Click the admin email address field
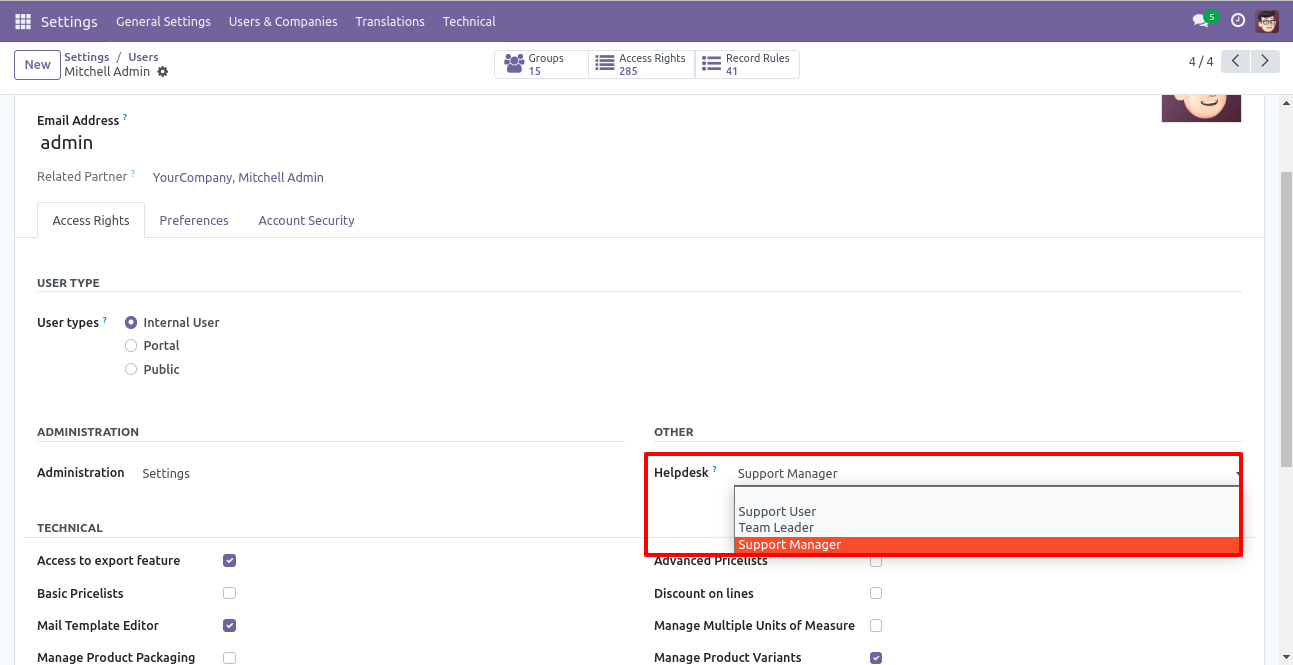Viewport: 1293px width, 665px height. tap(67, 143)
